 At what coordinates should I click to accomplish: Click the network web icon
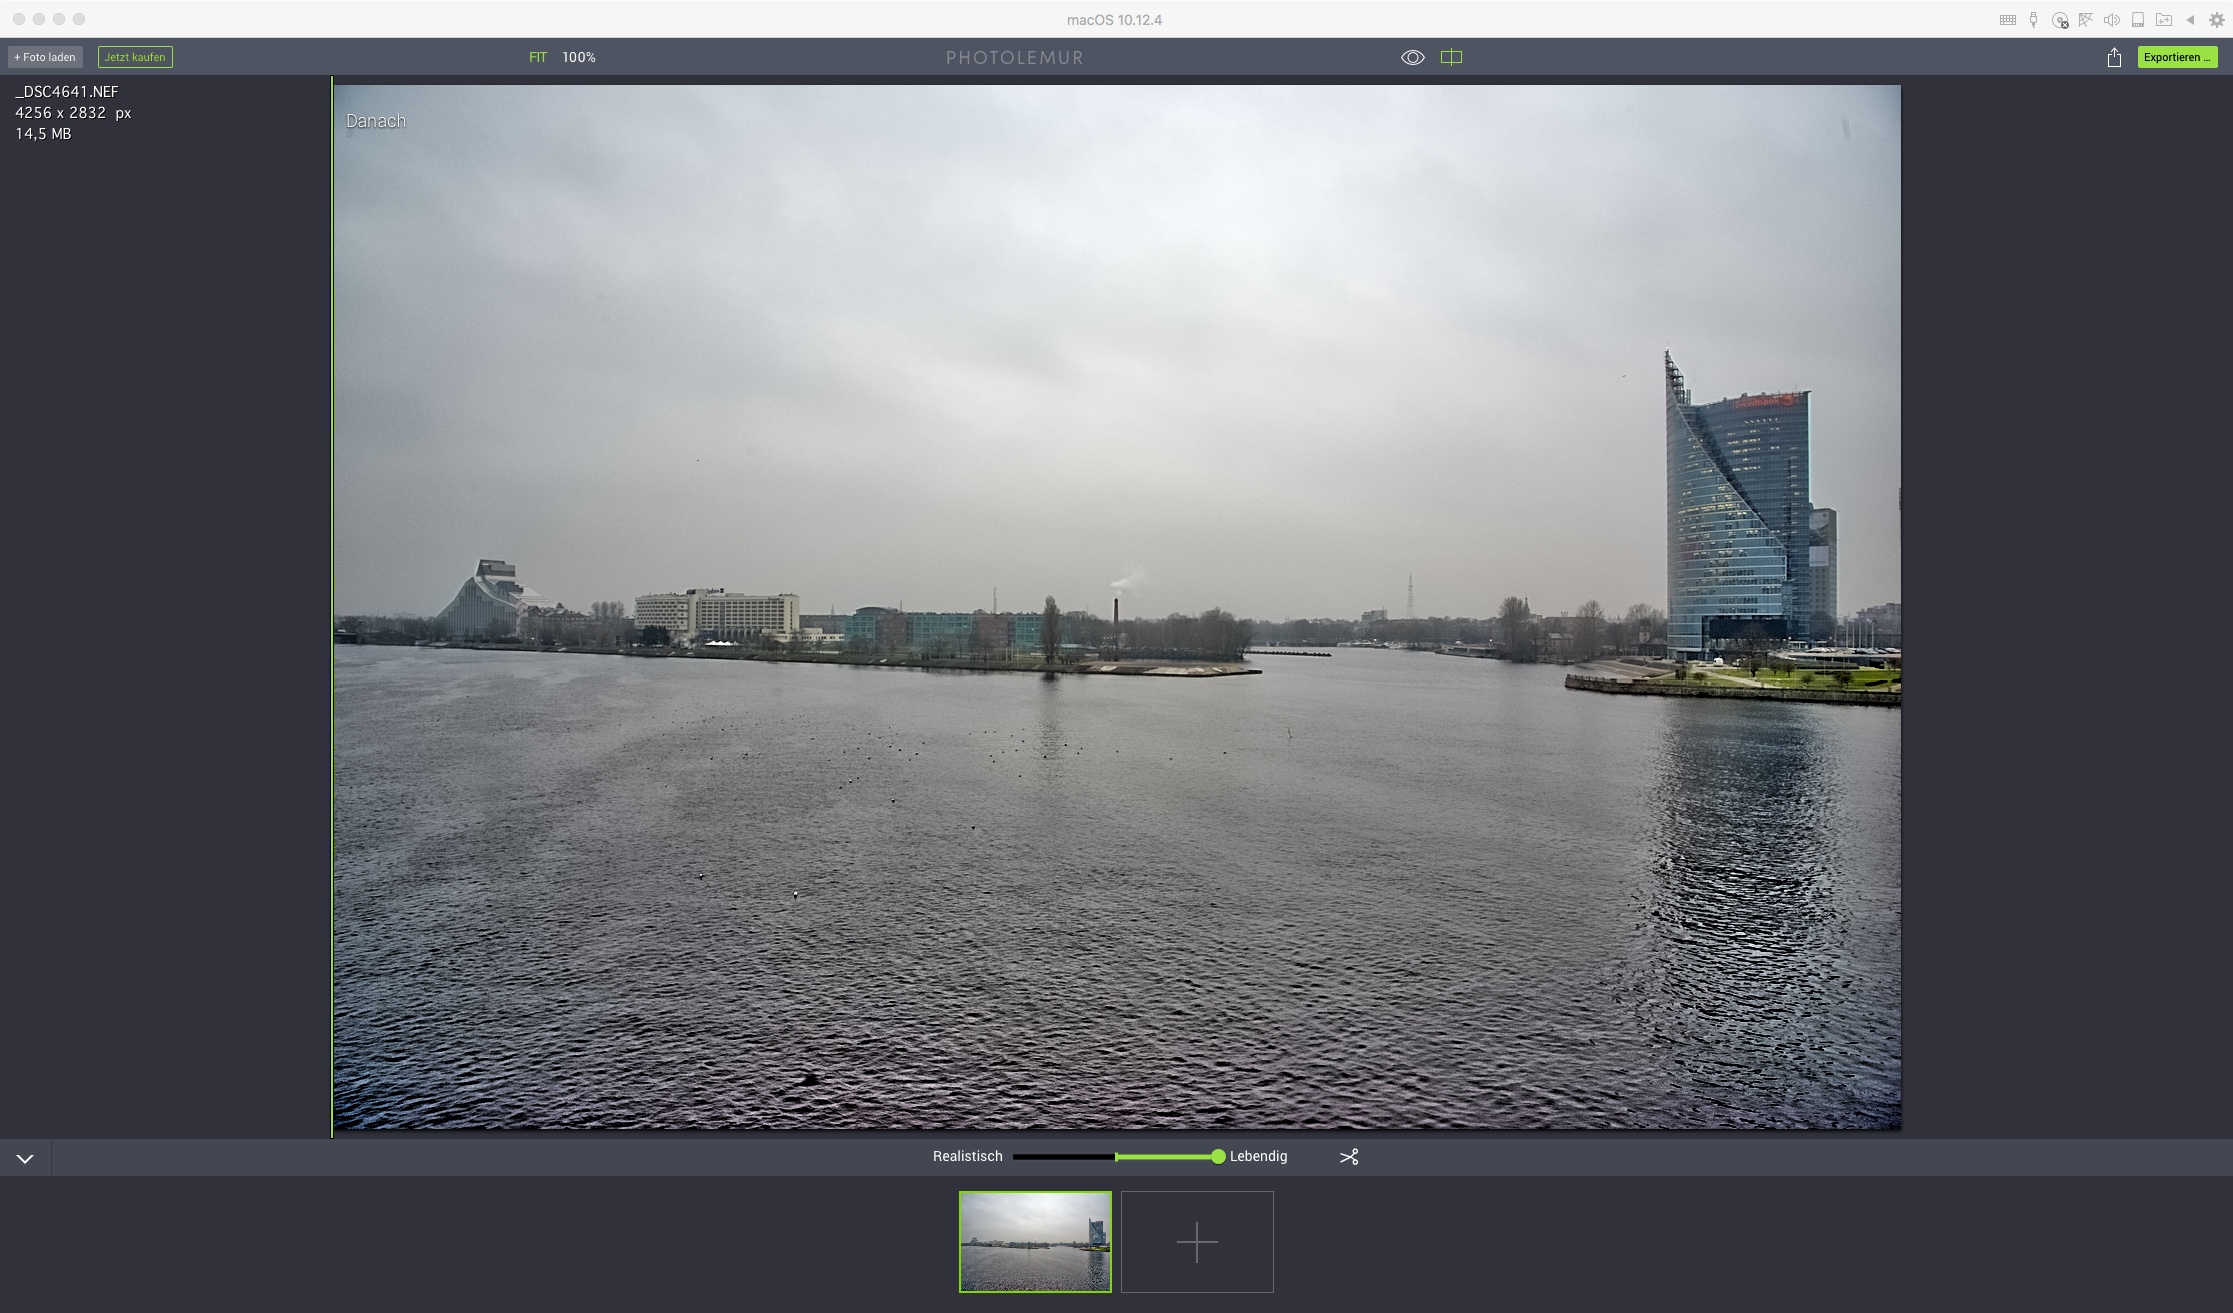click(2086, 20)
